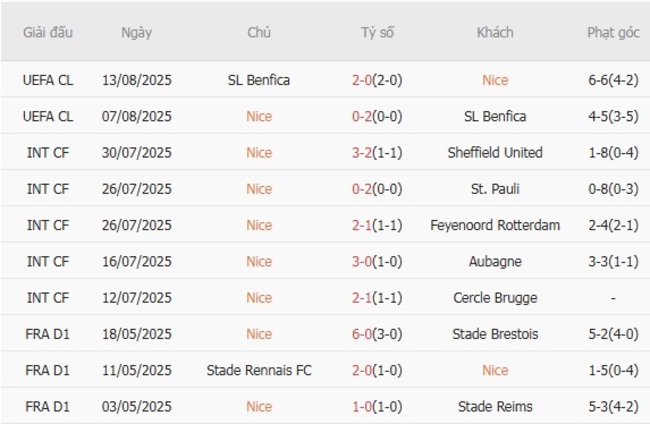650x424 pixels.
Task: Click the Ngày column header
Action: tap(137, 32)
